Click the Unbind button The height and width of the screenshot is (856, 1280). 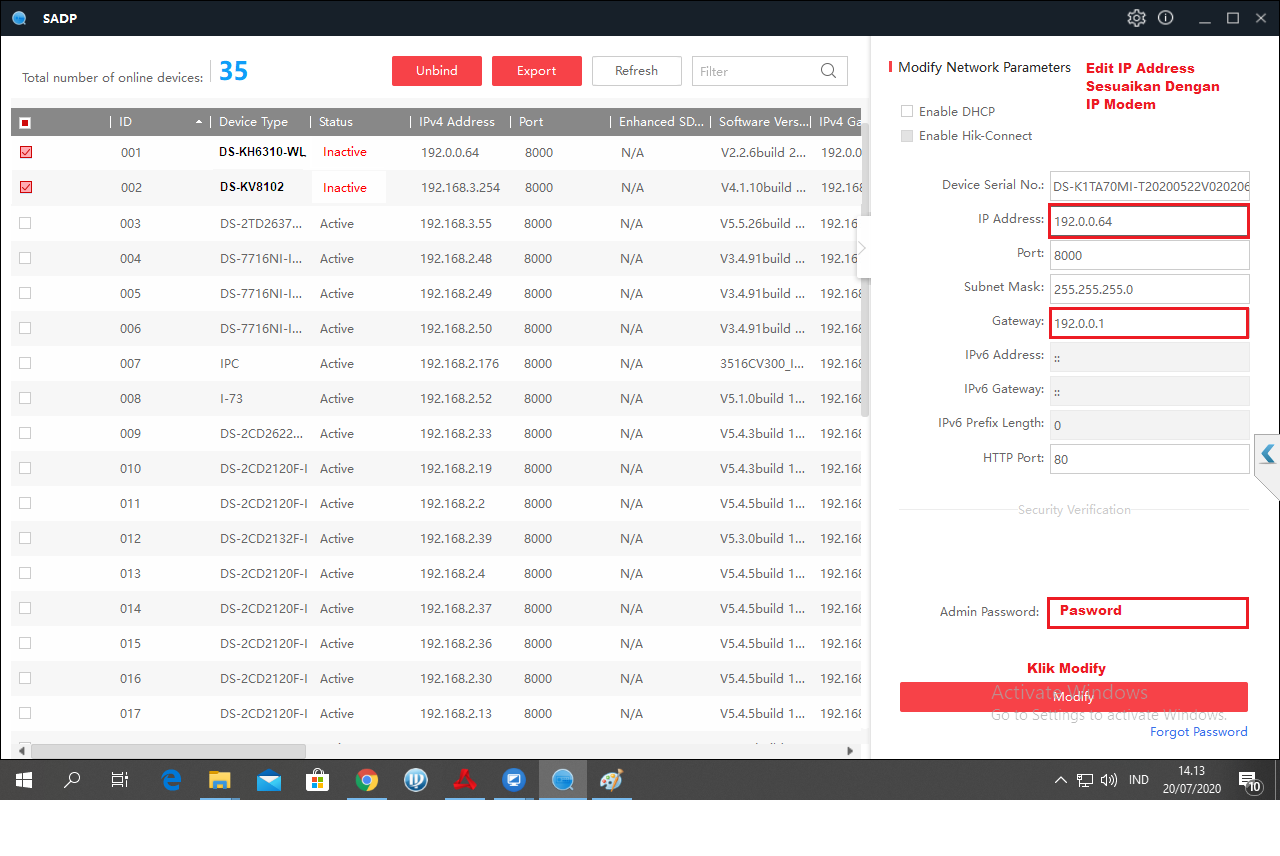[437, 71]
